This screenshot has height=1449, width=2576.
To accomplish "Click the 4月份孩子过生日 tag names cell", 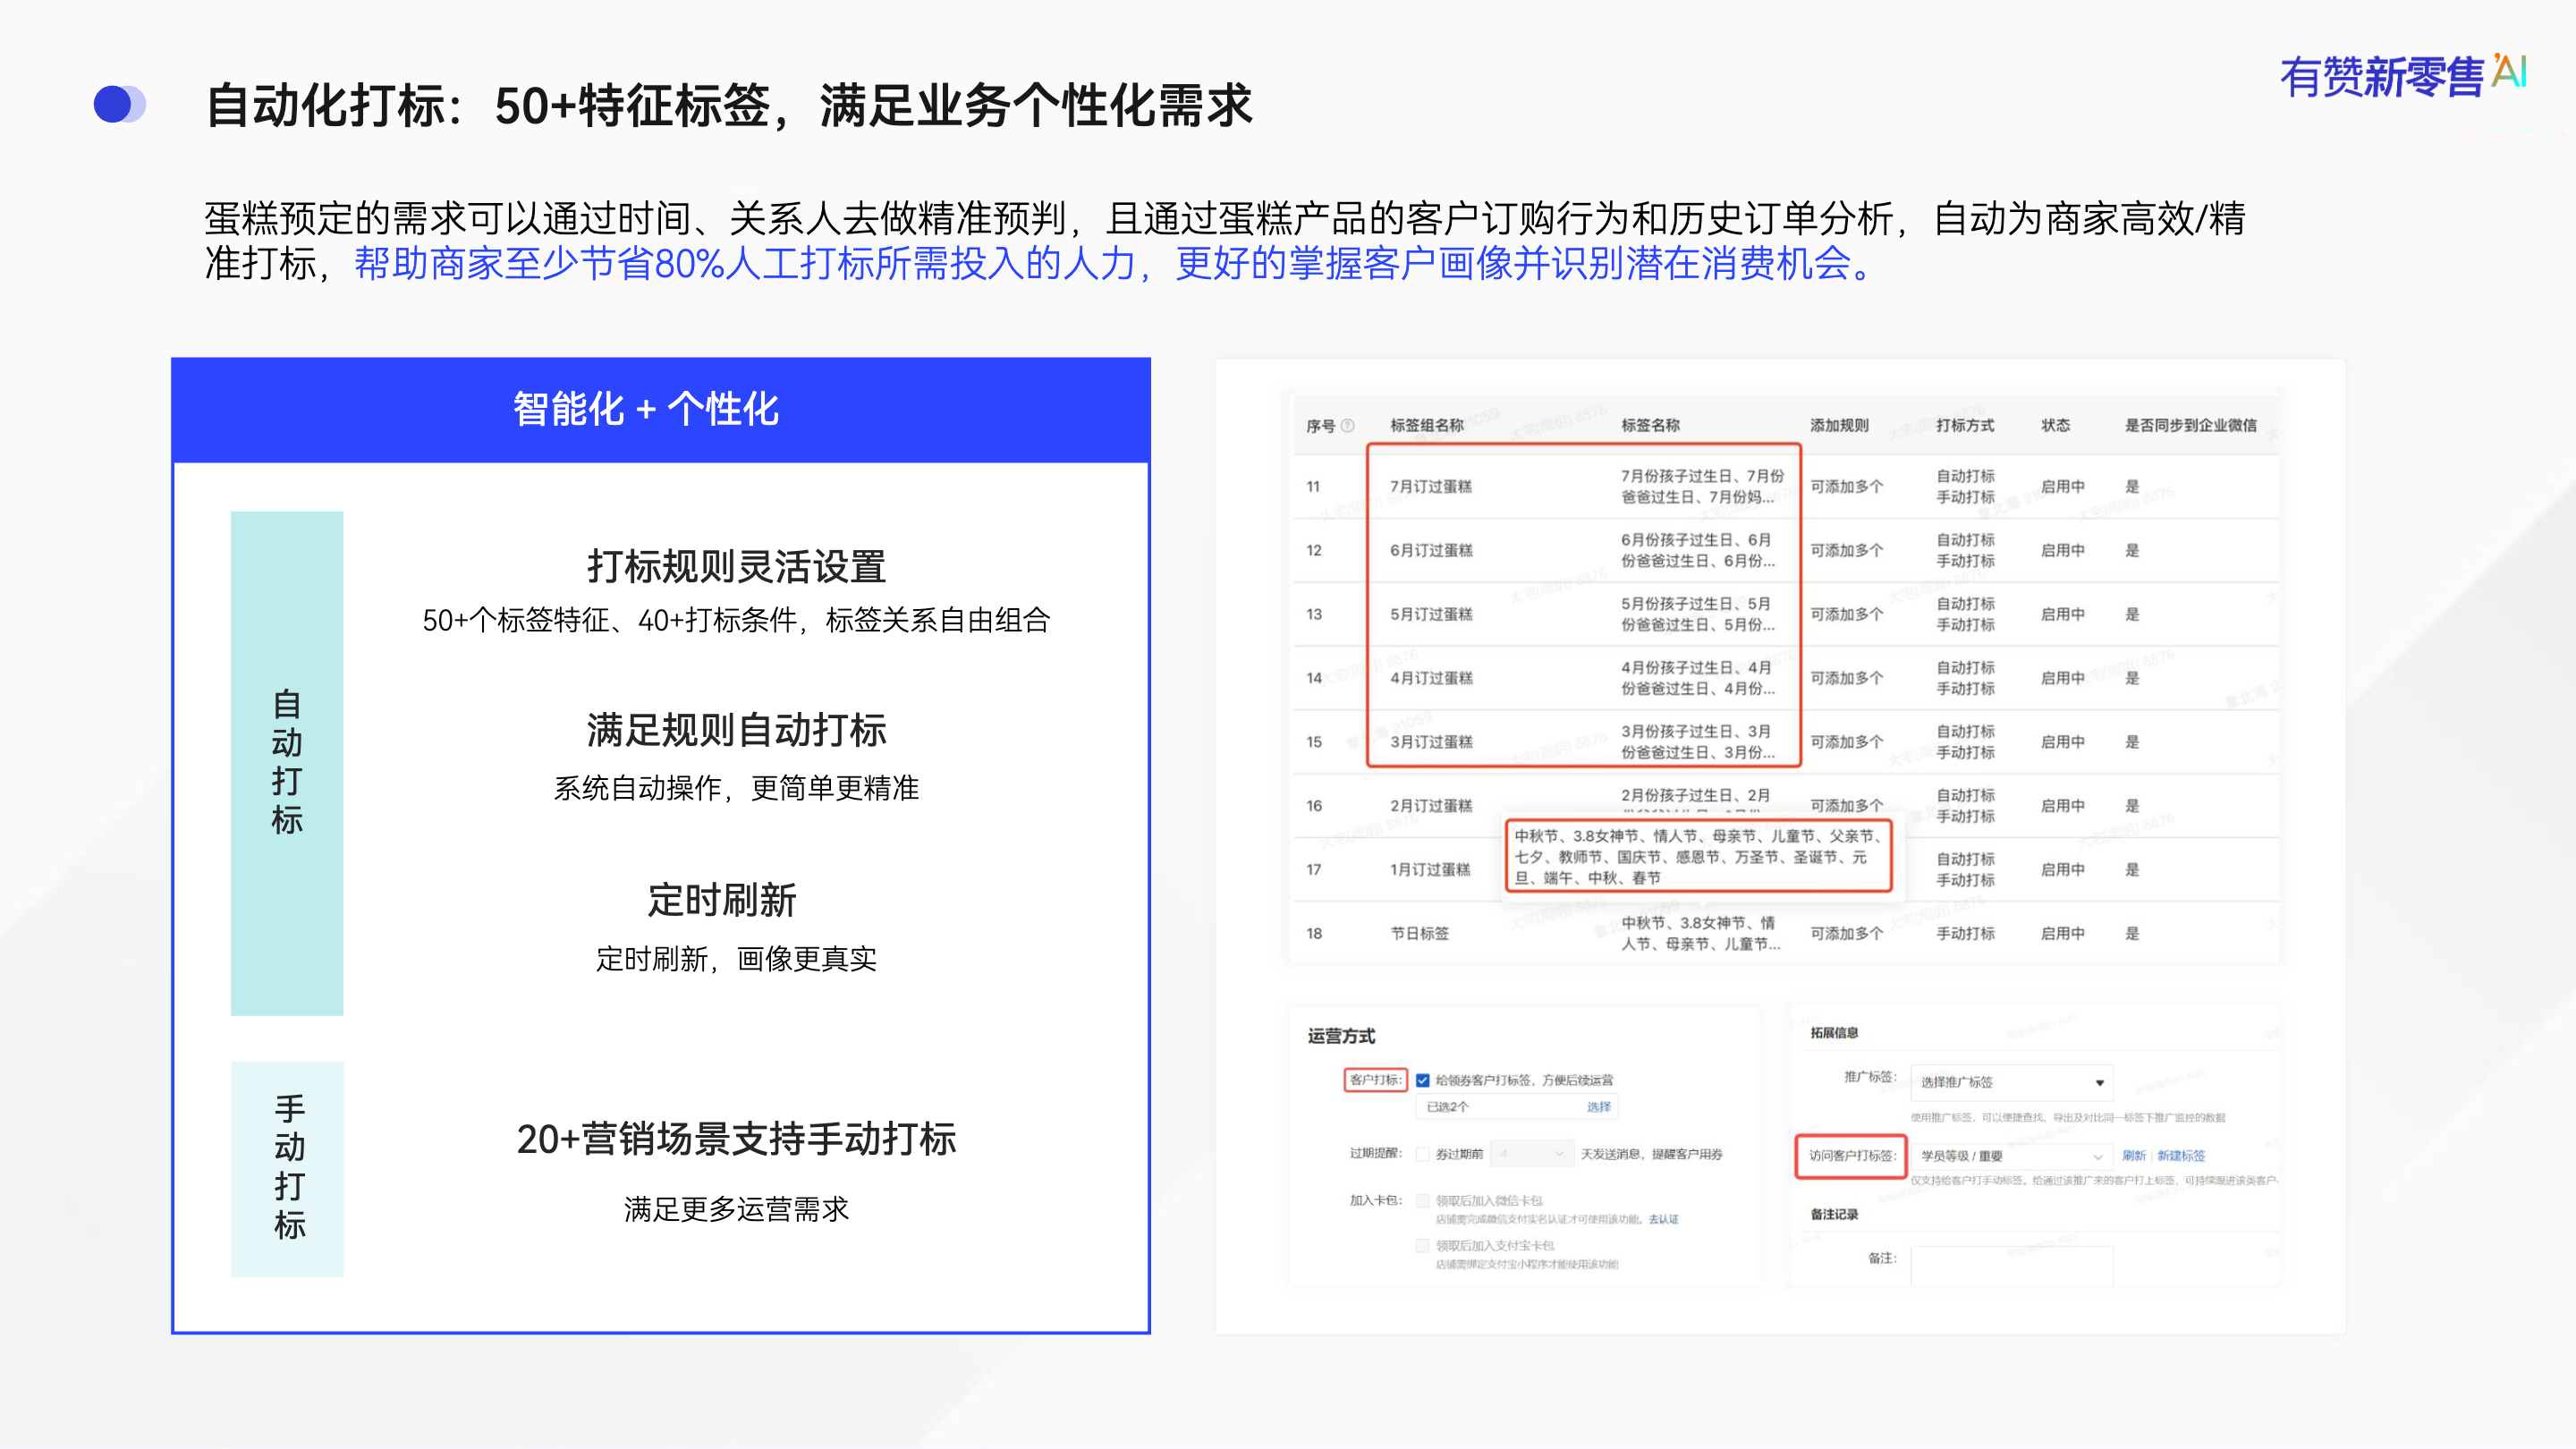I will click(x=1697, y=679).
